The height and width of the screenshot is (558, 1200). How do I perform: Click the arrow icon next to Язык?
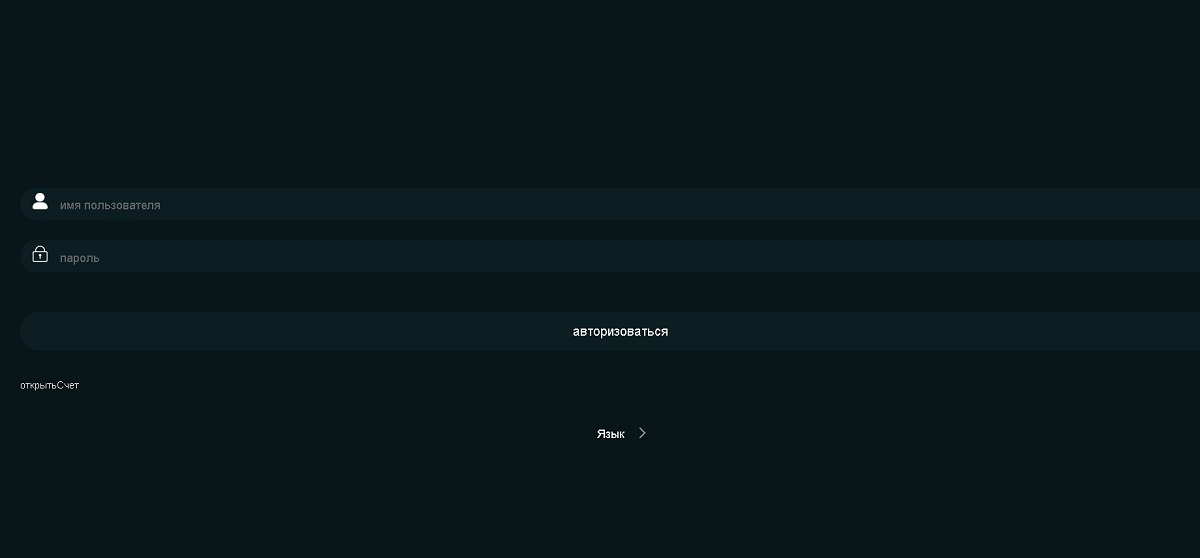click(642, 433)
